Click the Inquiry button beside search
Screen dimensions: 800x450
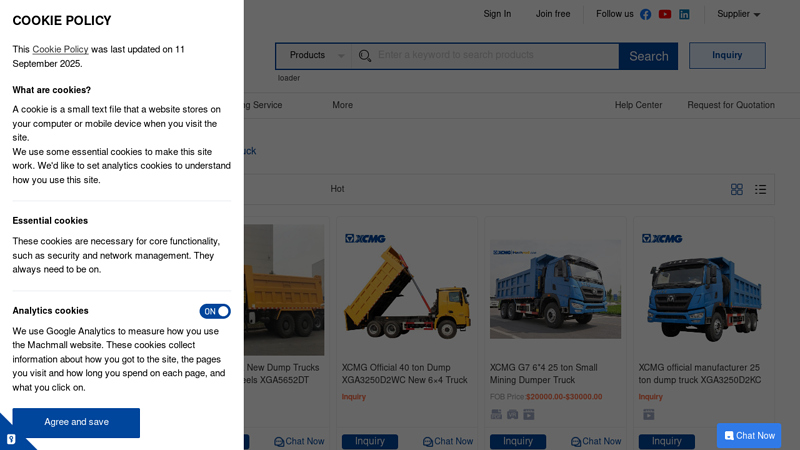coord(727,55)
